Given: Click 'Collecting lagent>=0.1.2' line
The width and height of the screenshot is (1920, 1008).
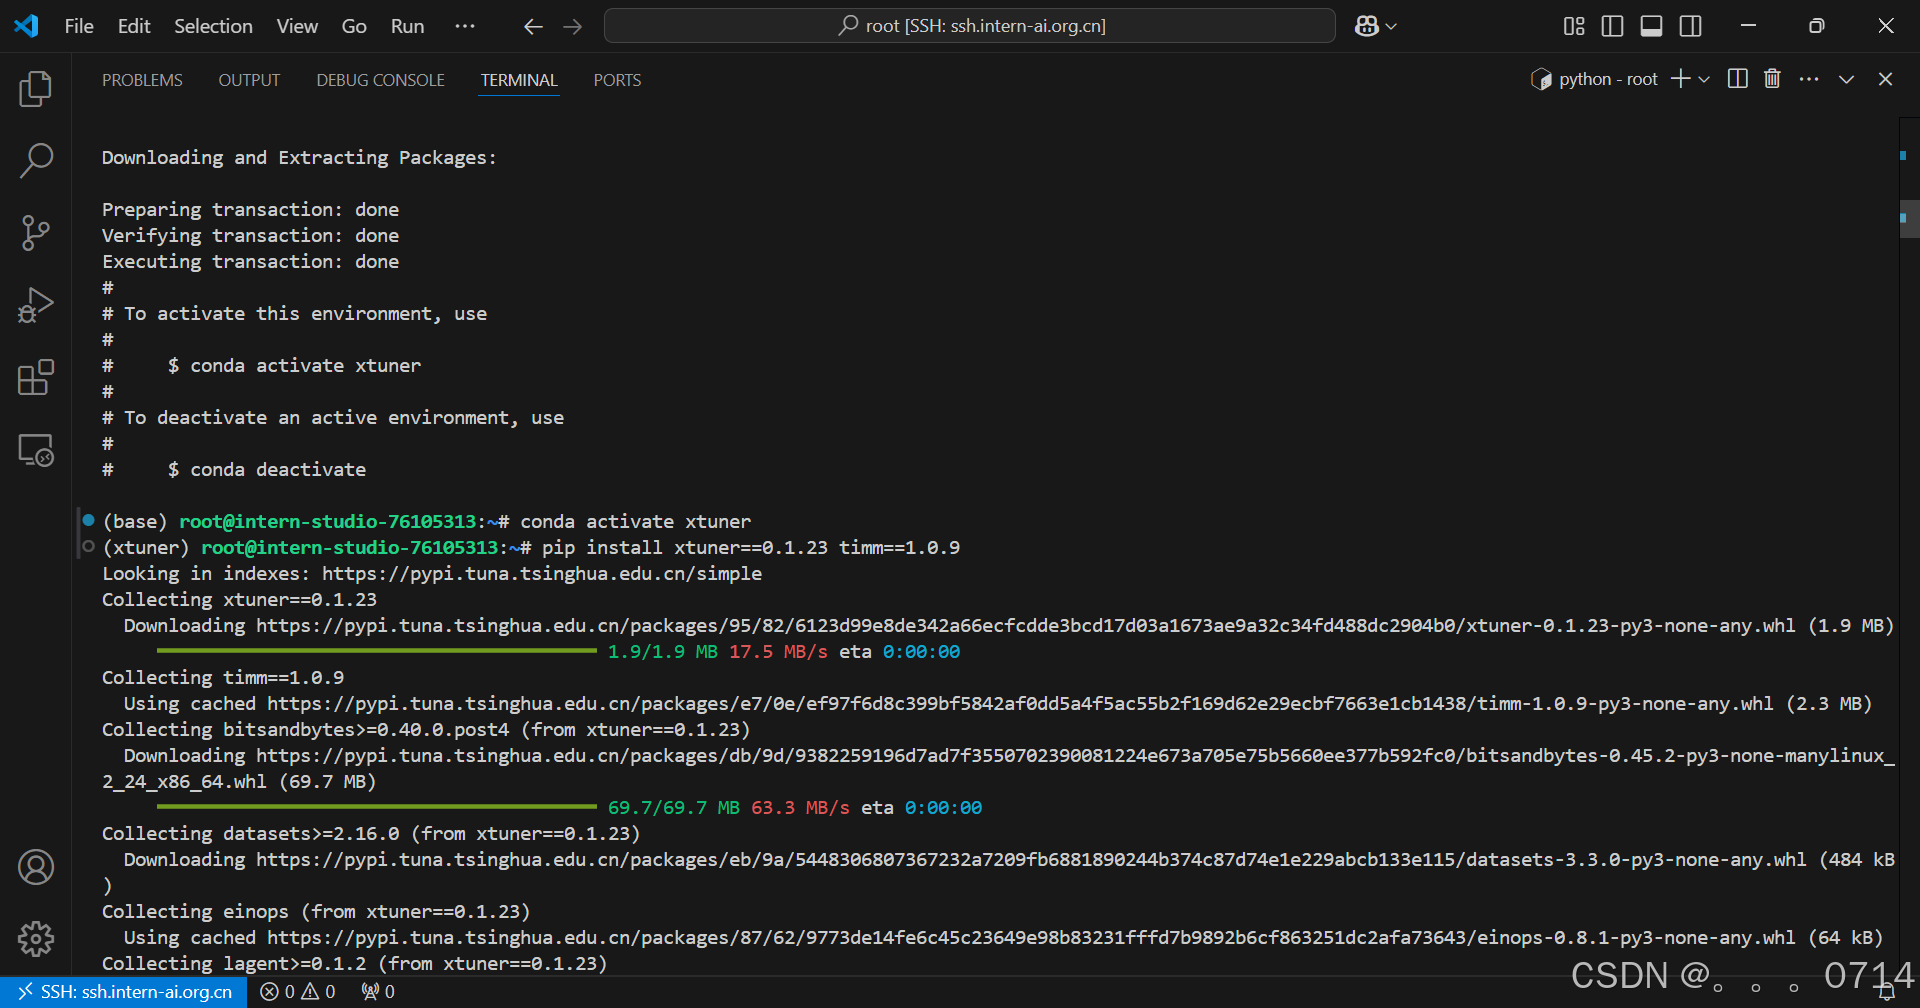Looking at the screenshot, I should point(355,964).
